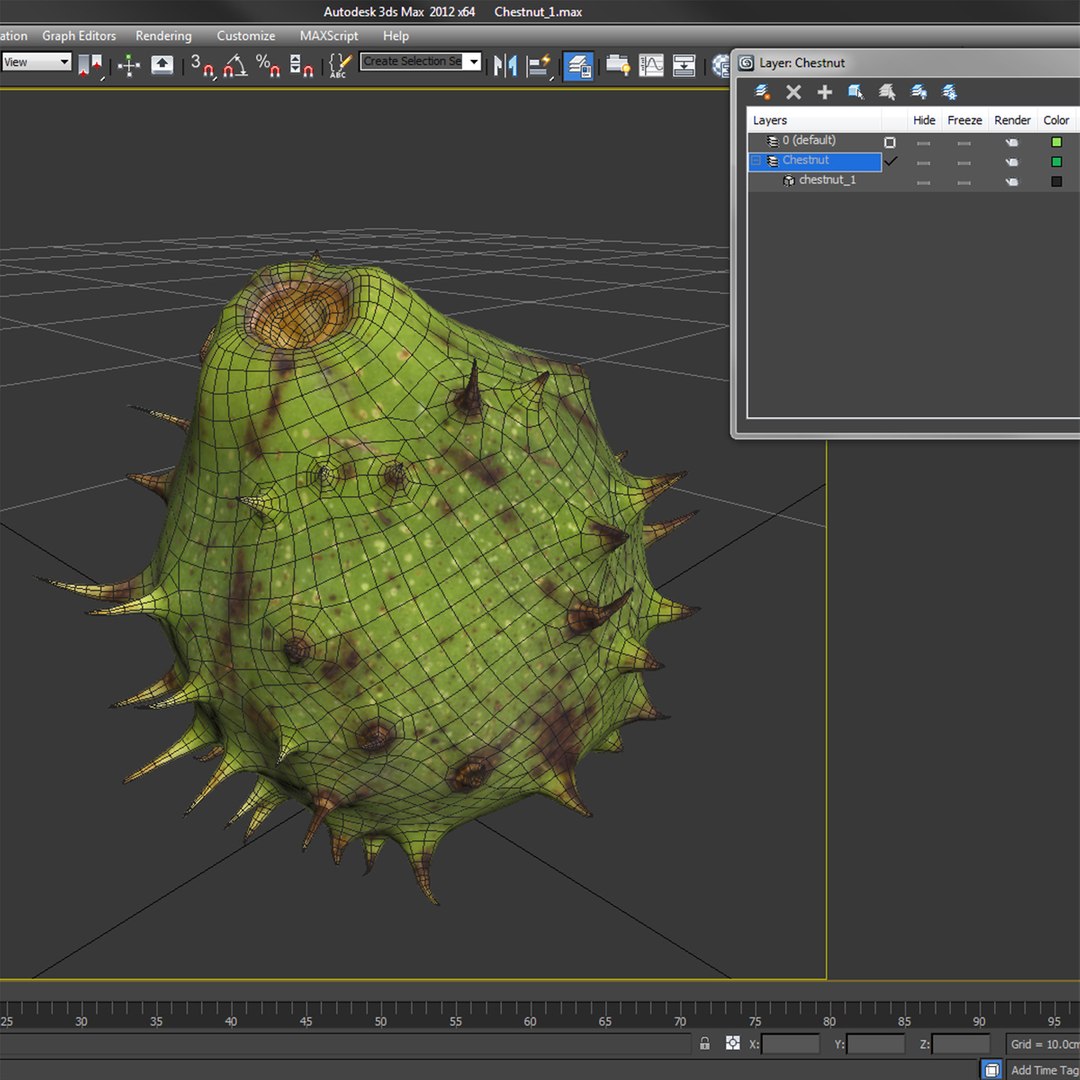Open the Schematic View

[684, 65]
